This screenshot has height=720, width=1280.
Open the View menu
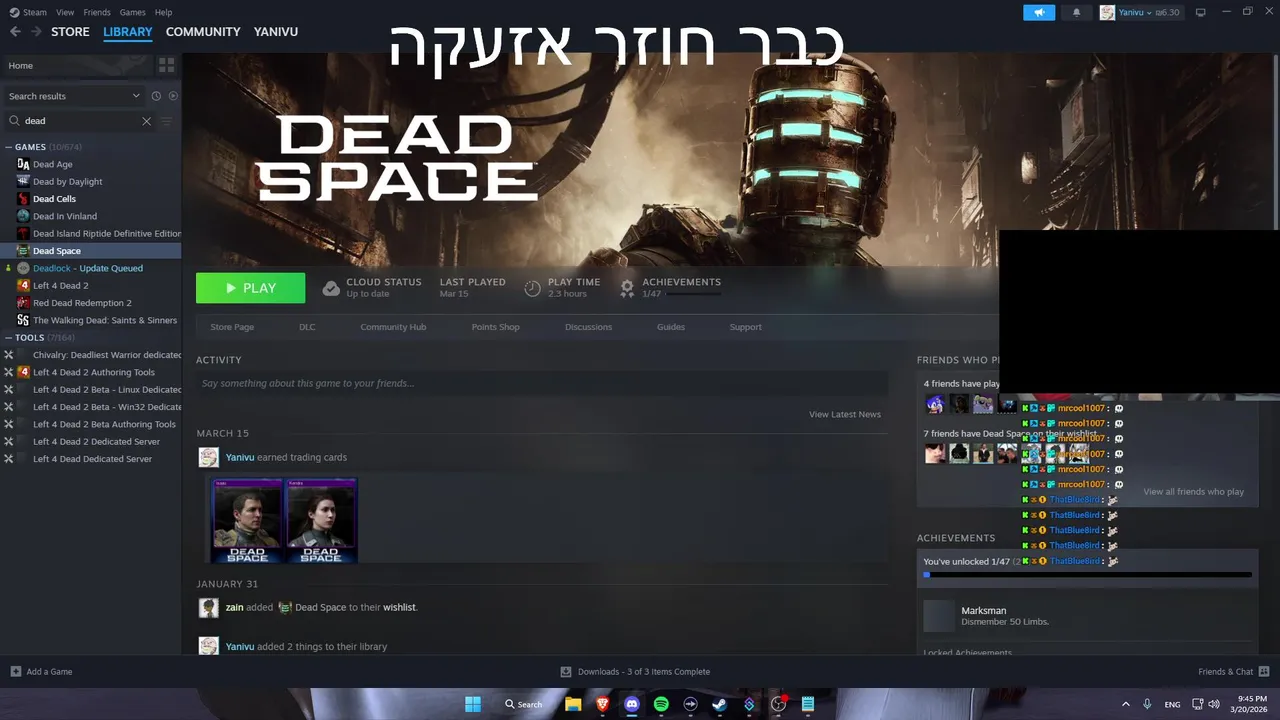(65, 12)
